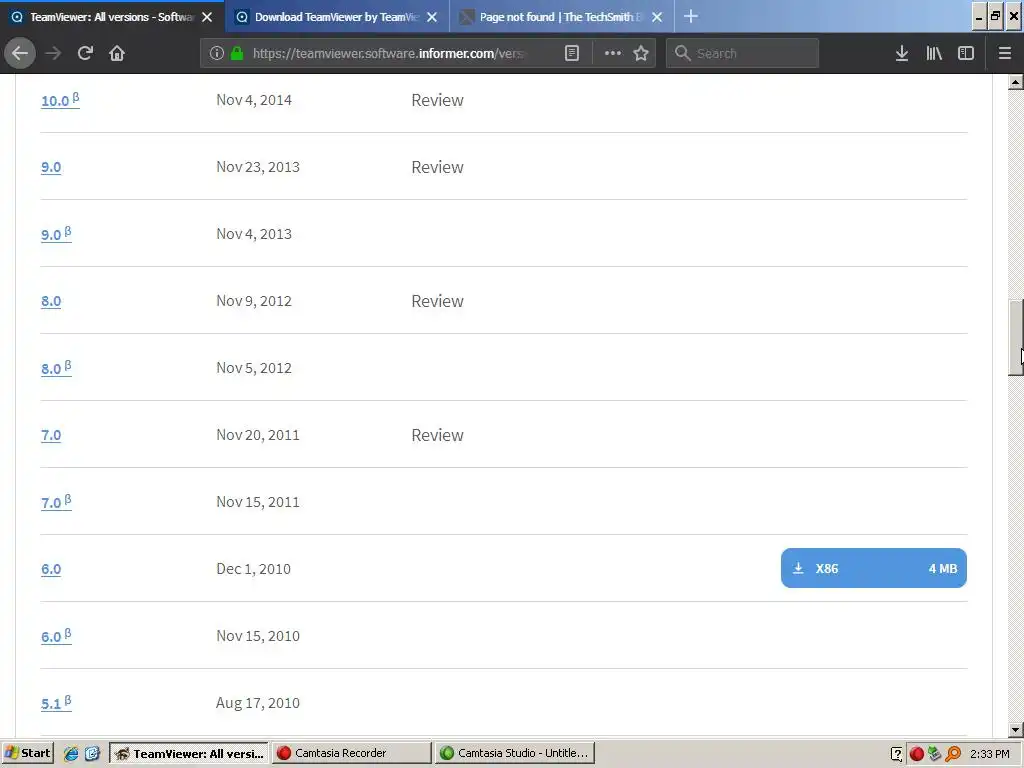Open version 9.0 link
The width and height of the screenshot is (1024, 768).
pos(51,167)
